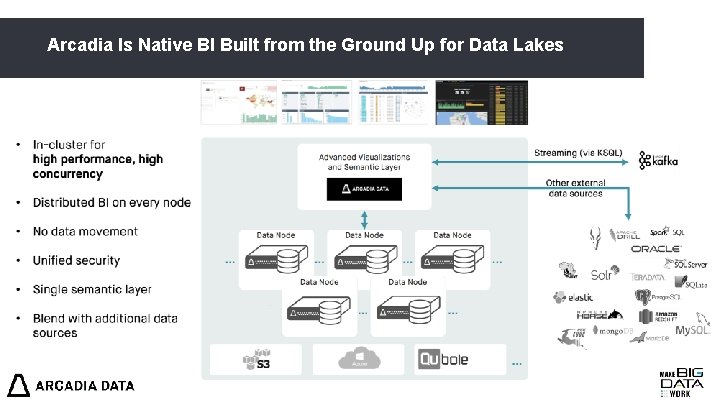Image resolution: width=720 pixels, height=405 pixels.
Task: Click the black Arcadia Data badge in diagram
Action: coord(364,189)
